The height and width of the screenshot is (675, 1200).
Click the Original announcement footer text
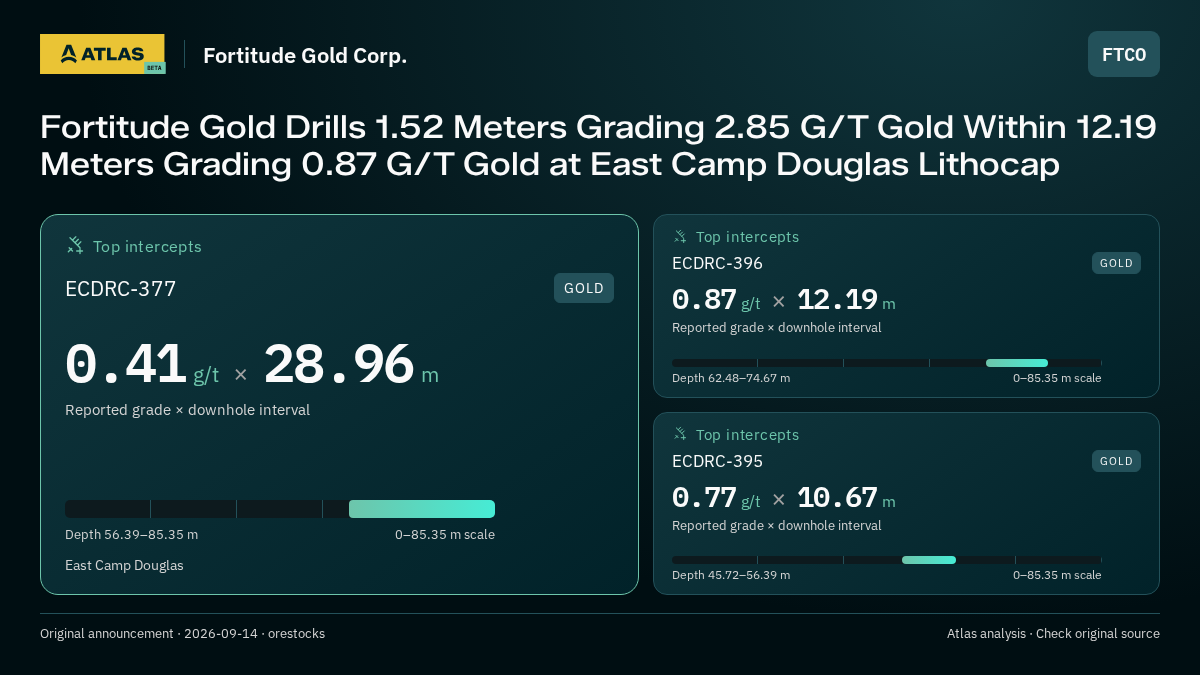pyautogui.click(x=182, y=634)
